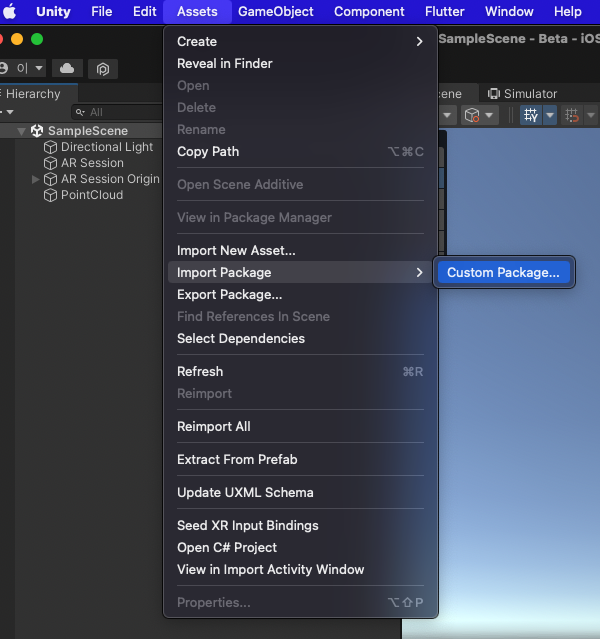Image resolution: width=600 pixels, height=639 pixels.
Task: Open the Unity application menu
Action: pyautogui.click(x=53, y=11)
